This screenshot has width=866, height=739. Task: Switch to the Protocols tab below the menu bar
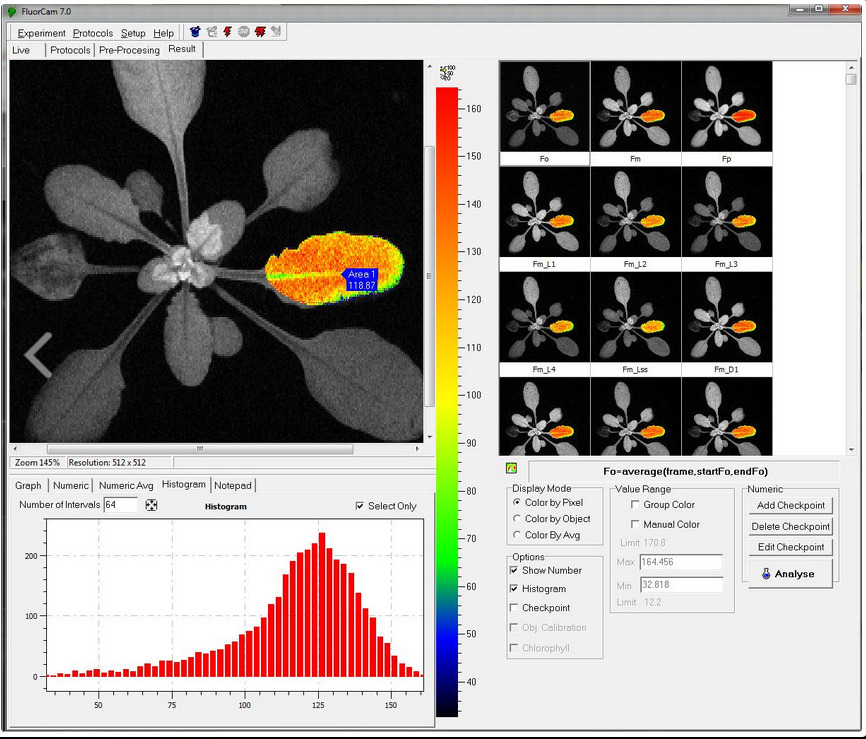tap(70, 50)
